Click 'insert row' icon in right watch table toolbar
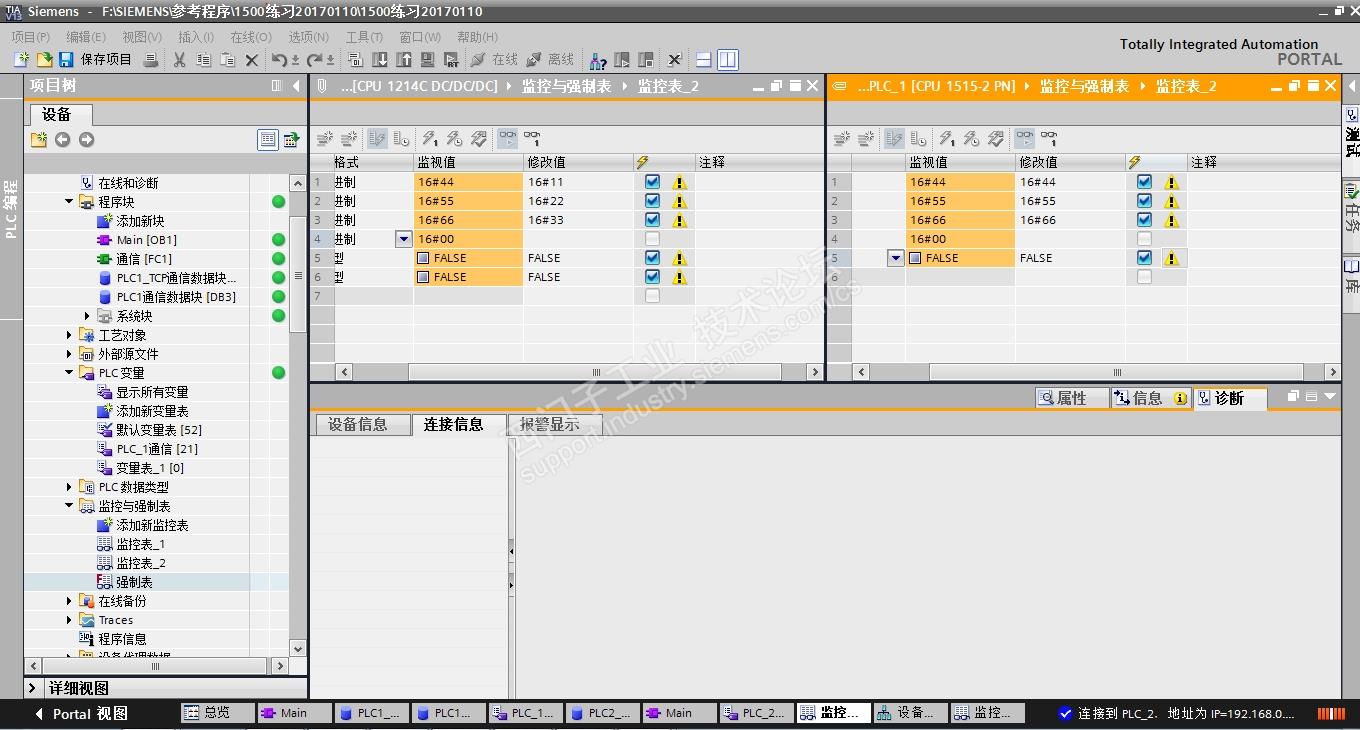Viewport: 1360px width, 730px height. click(x=842, y=139)
